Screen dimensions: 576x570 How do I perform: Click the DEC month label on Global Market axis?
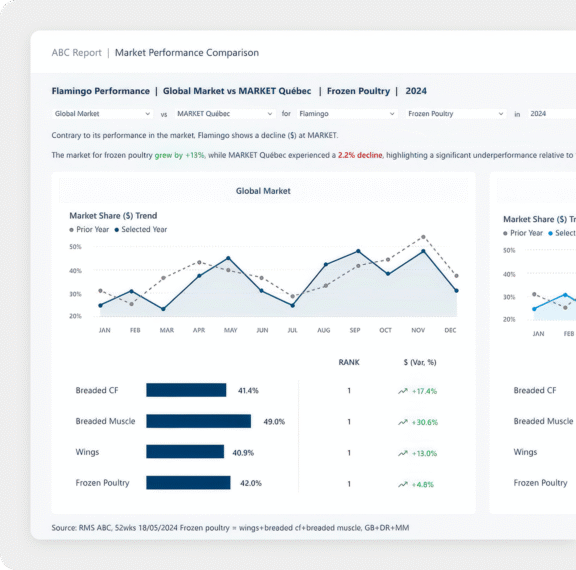(450, 330)
